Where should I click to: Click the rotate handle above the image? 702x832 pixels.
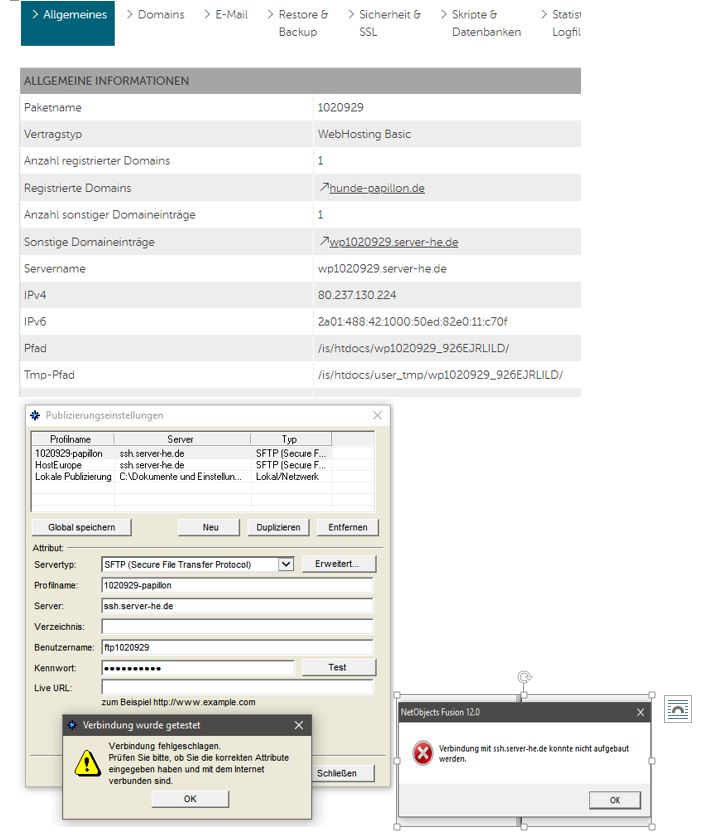(523, 678)
